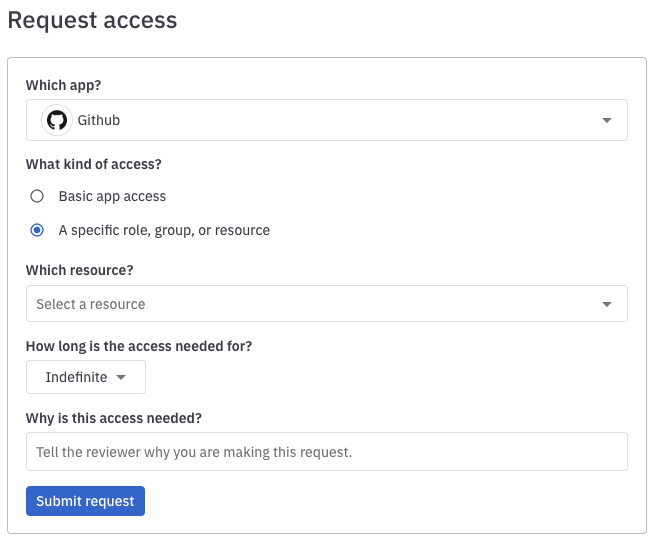
Task: Select the specific role, group, or resource radio
Action: (37, 230)
